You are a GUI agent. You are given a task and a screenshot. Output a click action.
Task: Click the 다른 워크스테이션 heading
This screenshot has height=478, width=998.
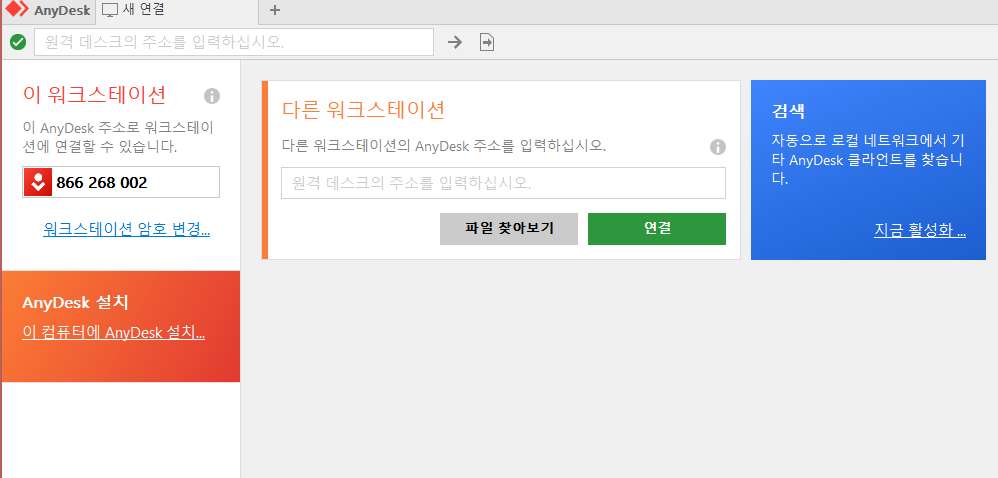[363, 110]
